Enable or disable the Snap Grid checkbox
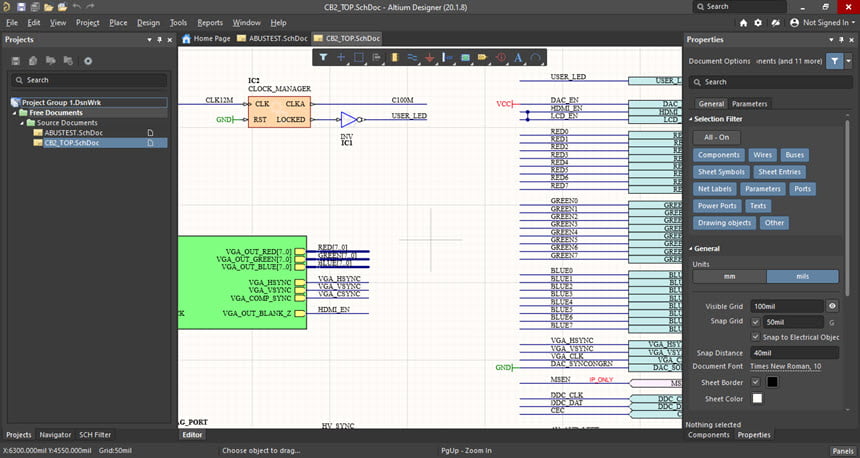 [755, 322]
